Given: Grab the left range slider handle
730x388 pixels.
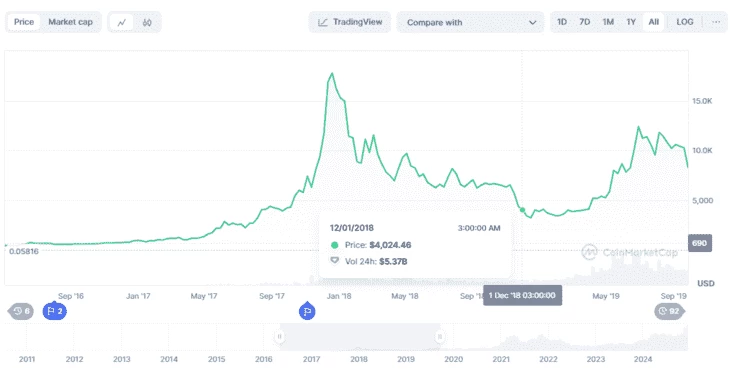Looking at the screenshot, I should (x=279, y=336).
